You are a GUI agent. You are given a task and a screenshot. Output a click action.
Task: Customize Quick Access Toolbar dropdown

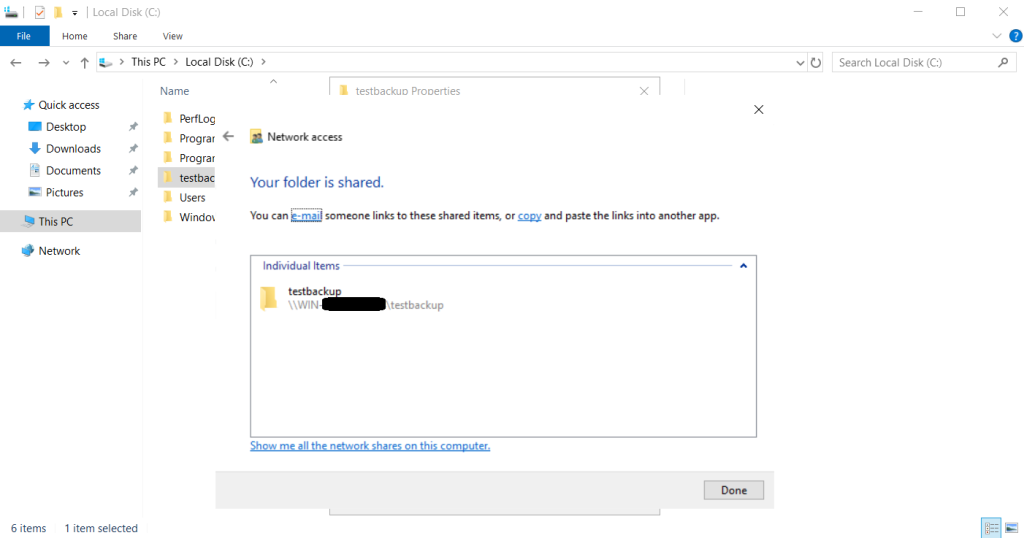(74, 12)
